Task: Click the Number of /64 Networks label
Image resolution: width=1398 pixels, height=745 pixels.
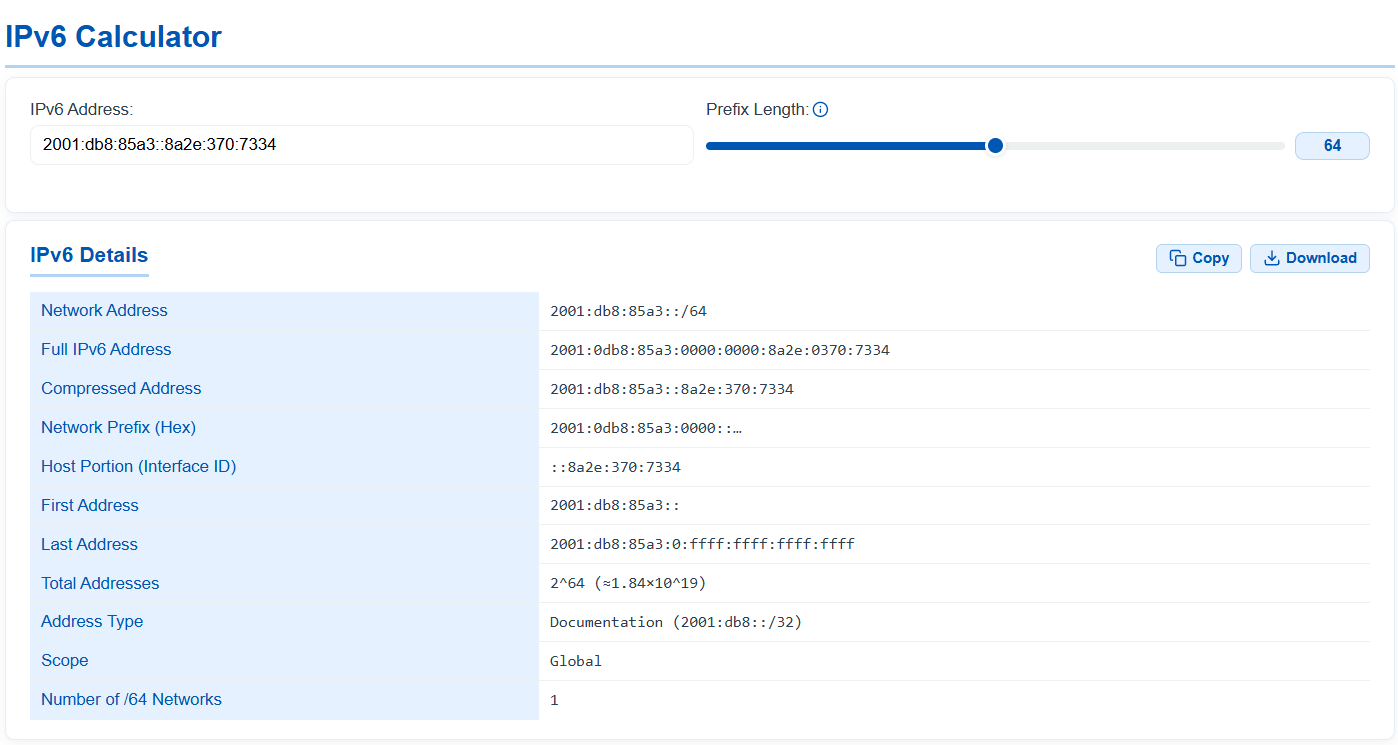Action: (x=131, y=700)
